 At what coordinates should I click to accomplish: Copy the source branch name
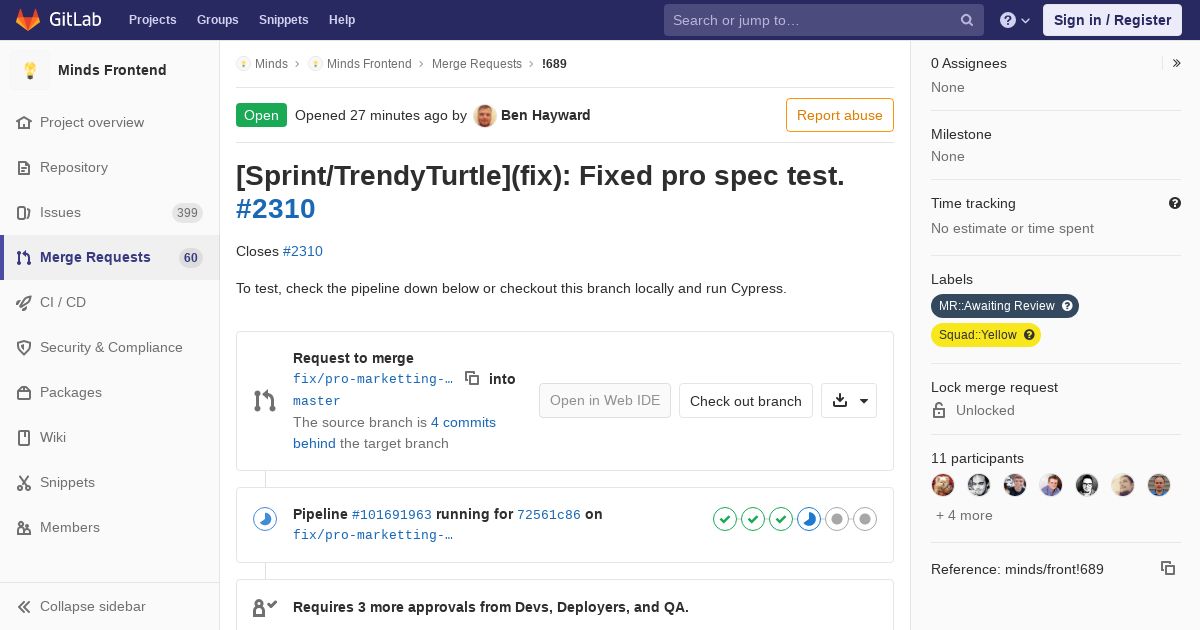coord(472,378)
